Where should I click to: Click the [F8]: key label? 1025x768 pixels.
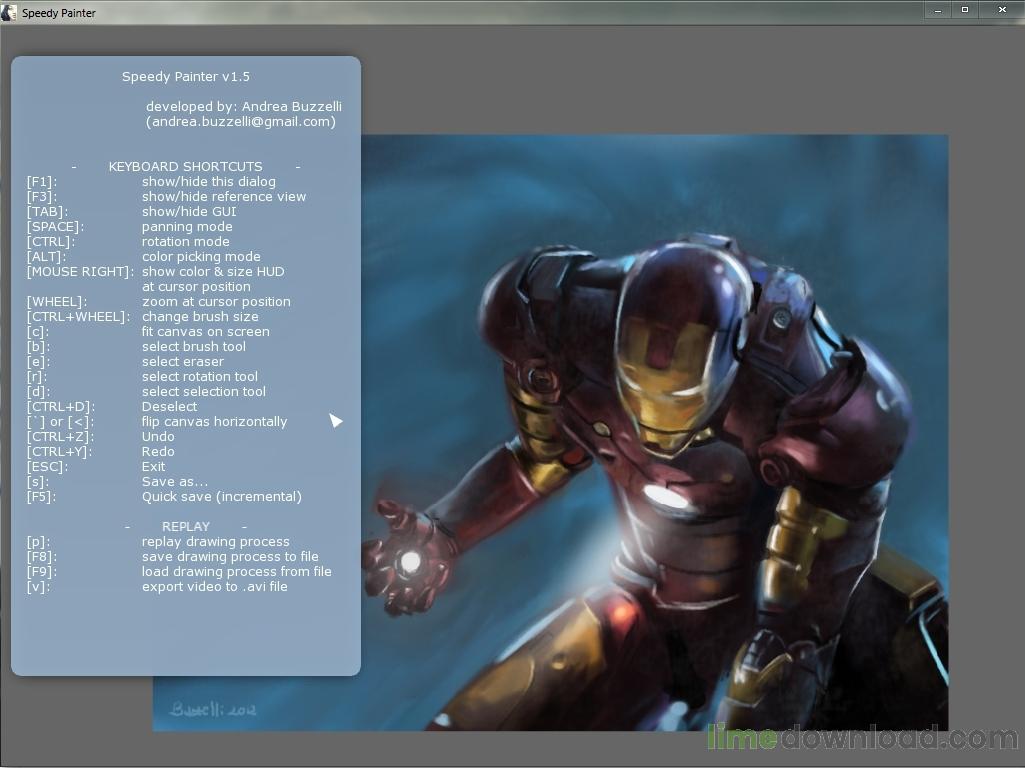click(42, 557)
